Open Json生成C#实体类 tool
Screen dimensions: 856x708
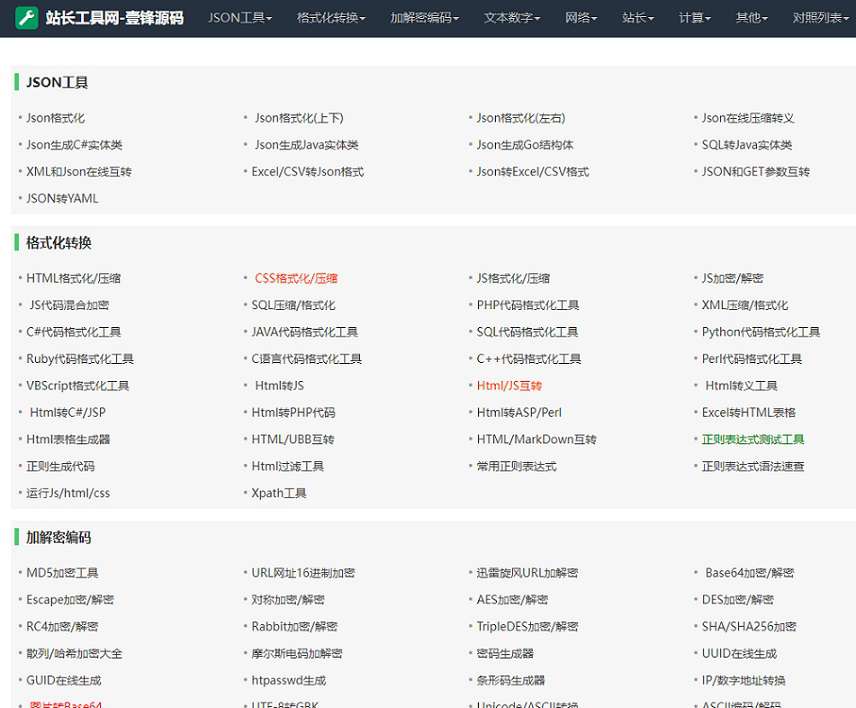[74, 145]
